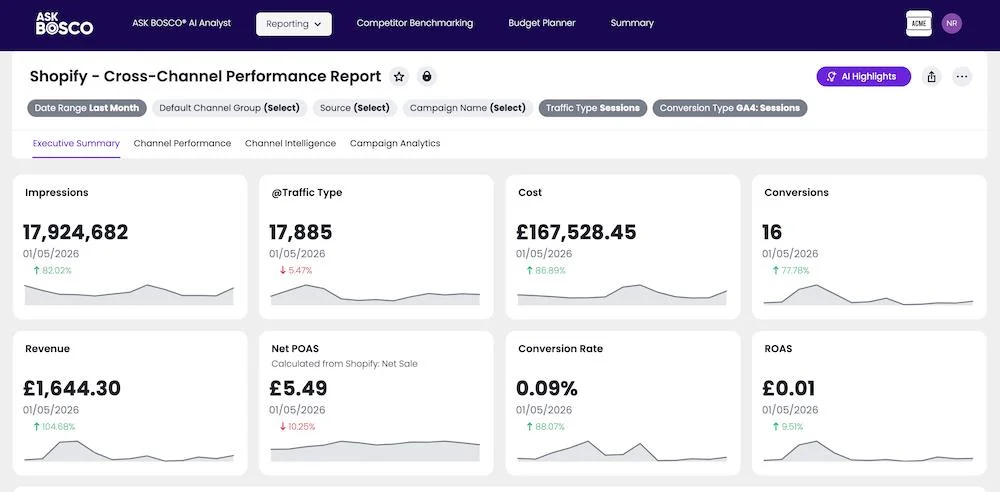This screenshot has width=1000, height=492.
Task: Click the ACME account logo
Action: (919, 24)
